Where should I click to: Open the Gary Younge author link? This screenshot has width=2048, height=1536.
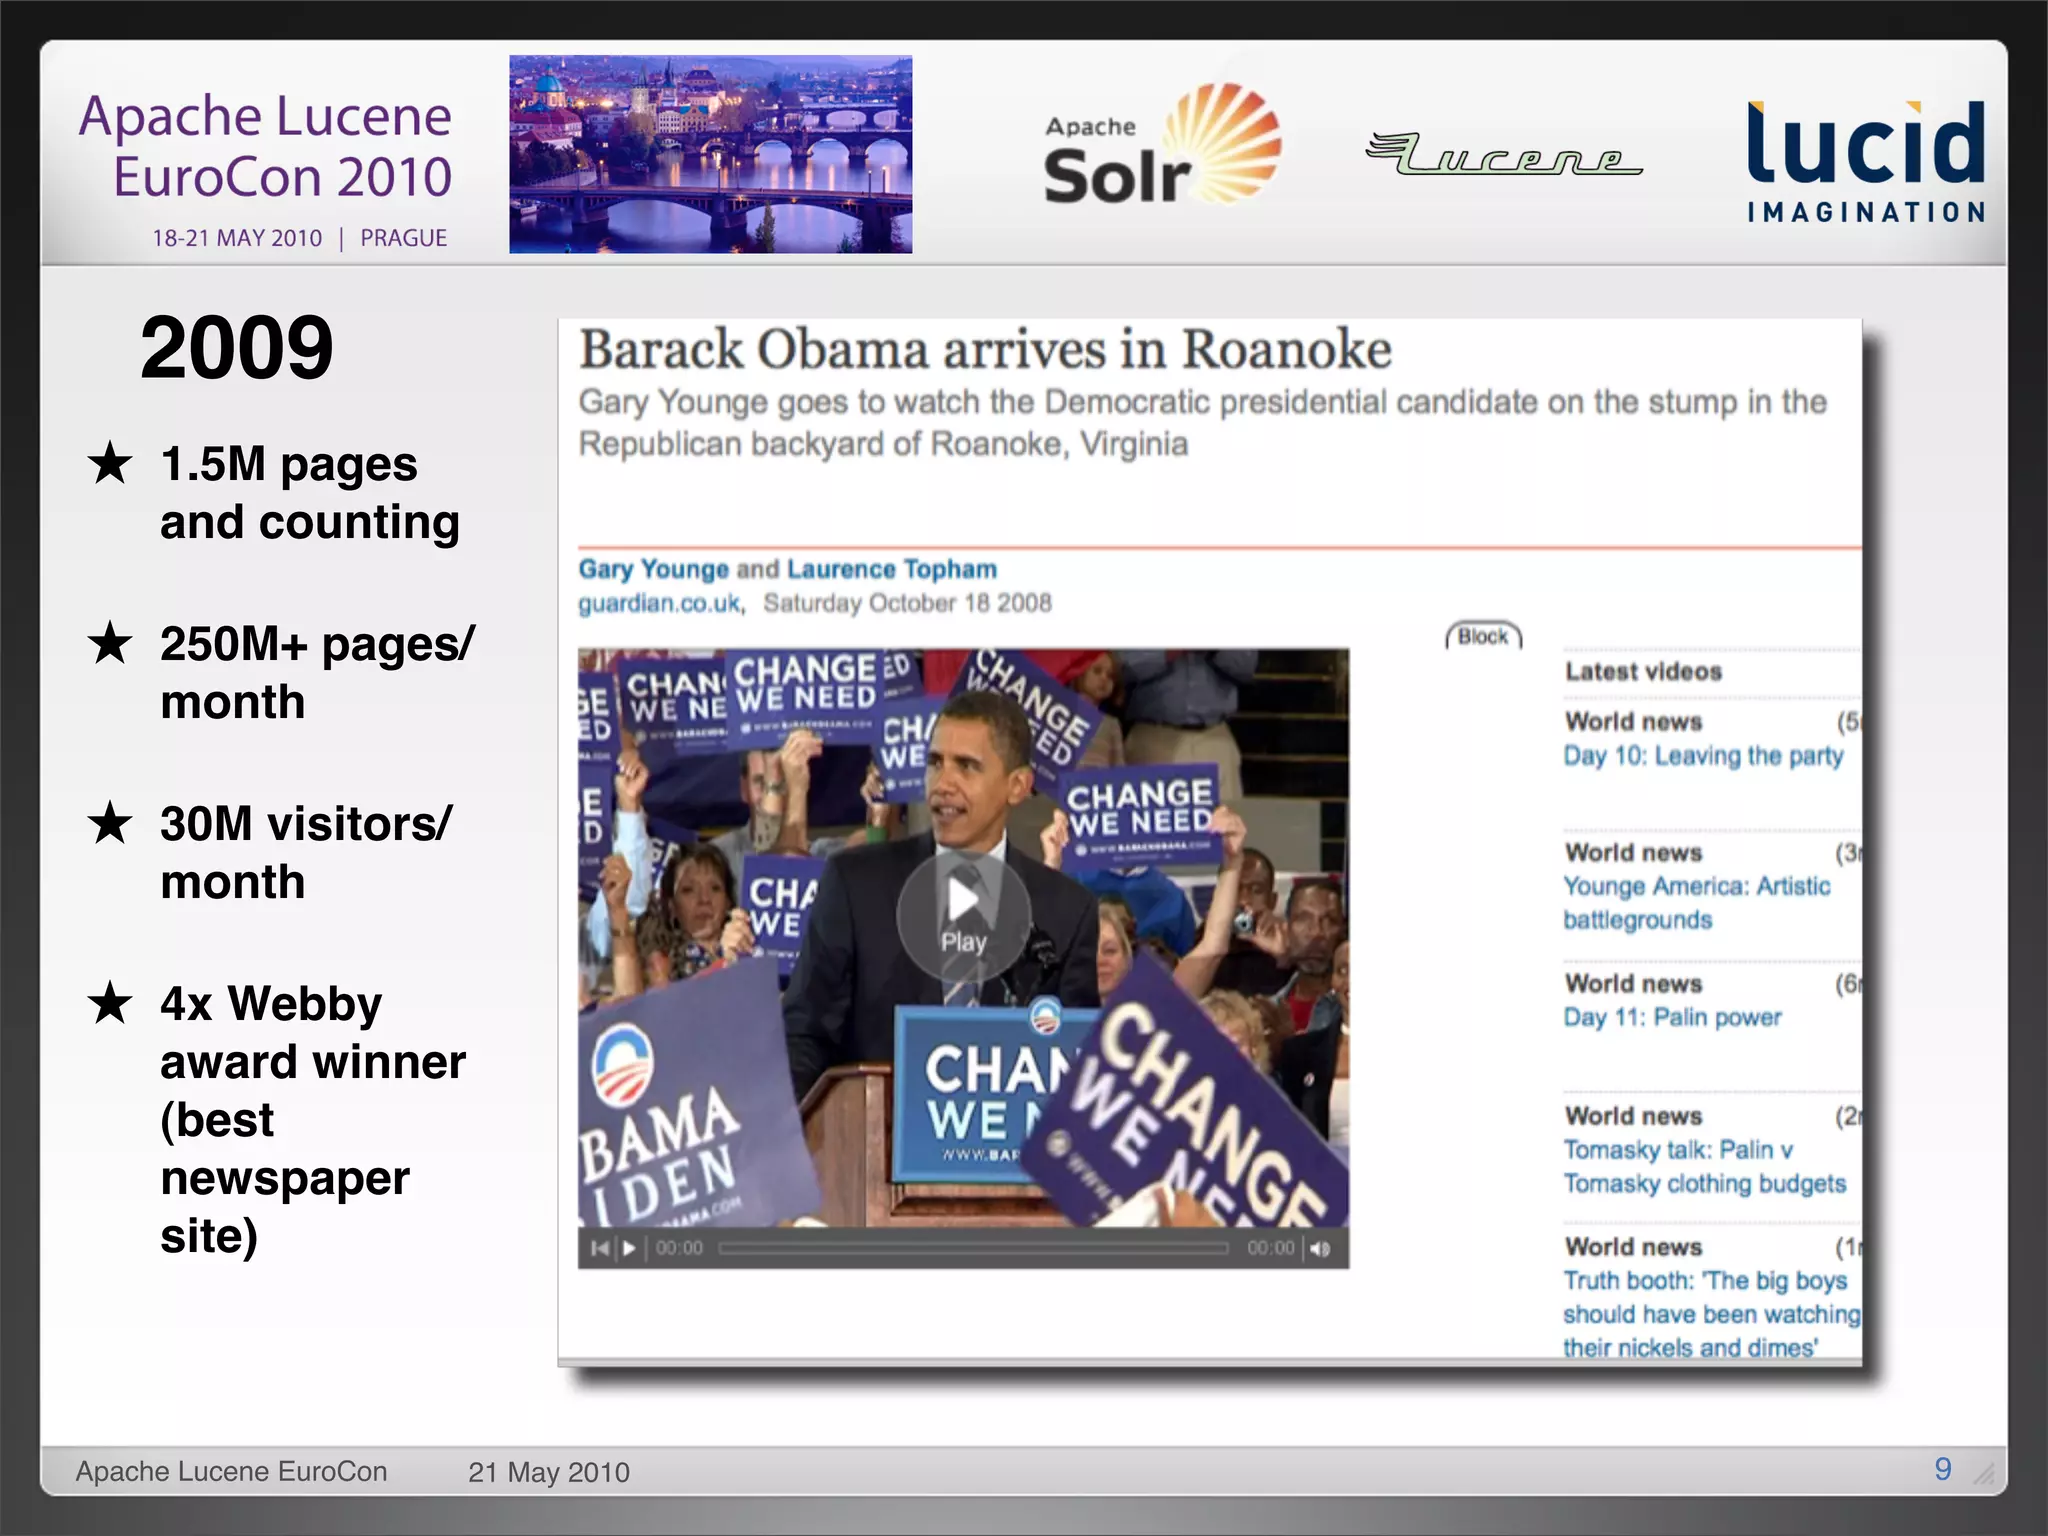(653, 569)
